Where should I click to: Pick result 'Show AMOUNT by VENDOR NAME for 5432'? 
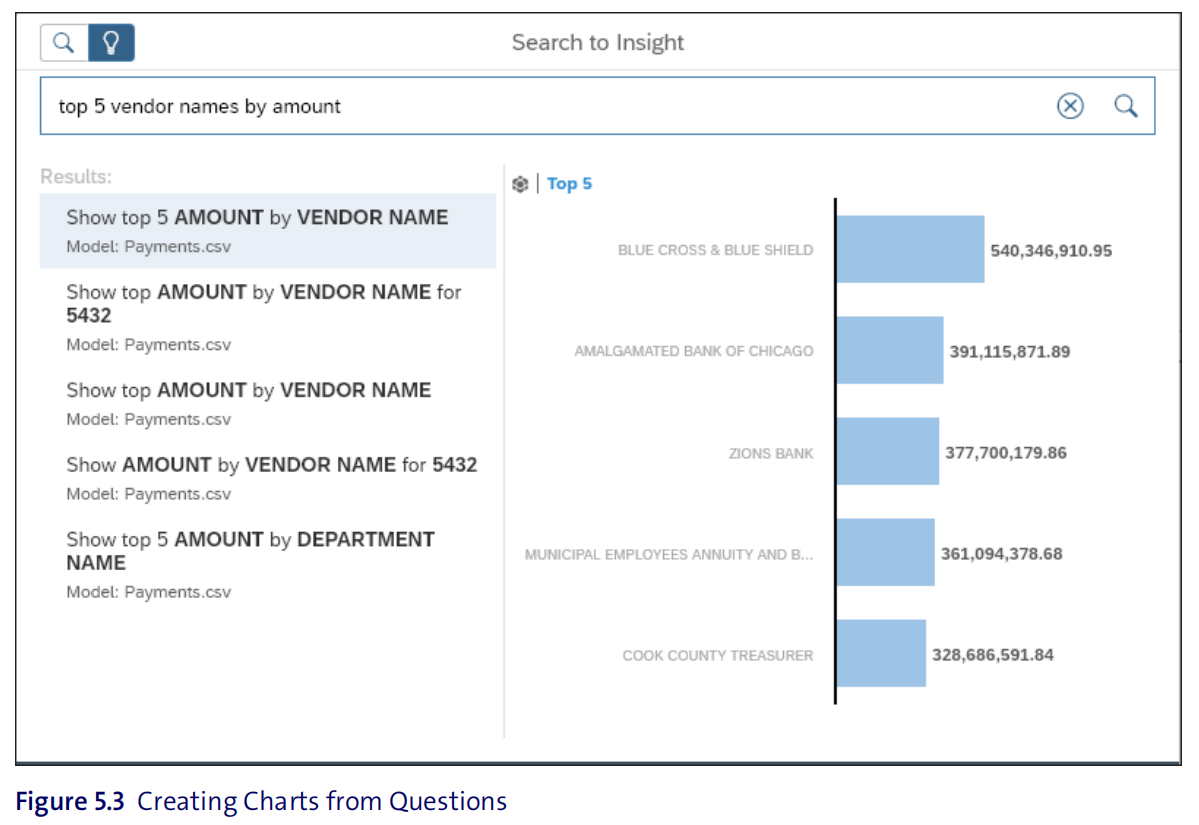(268, 478)
